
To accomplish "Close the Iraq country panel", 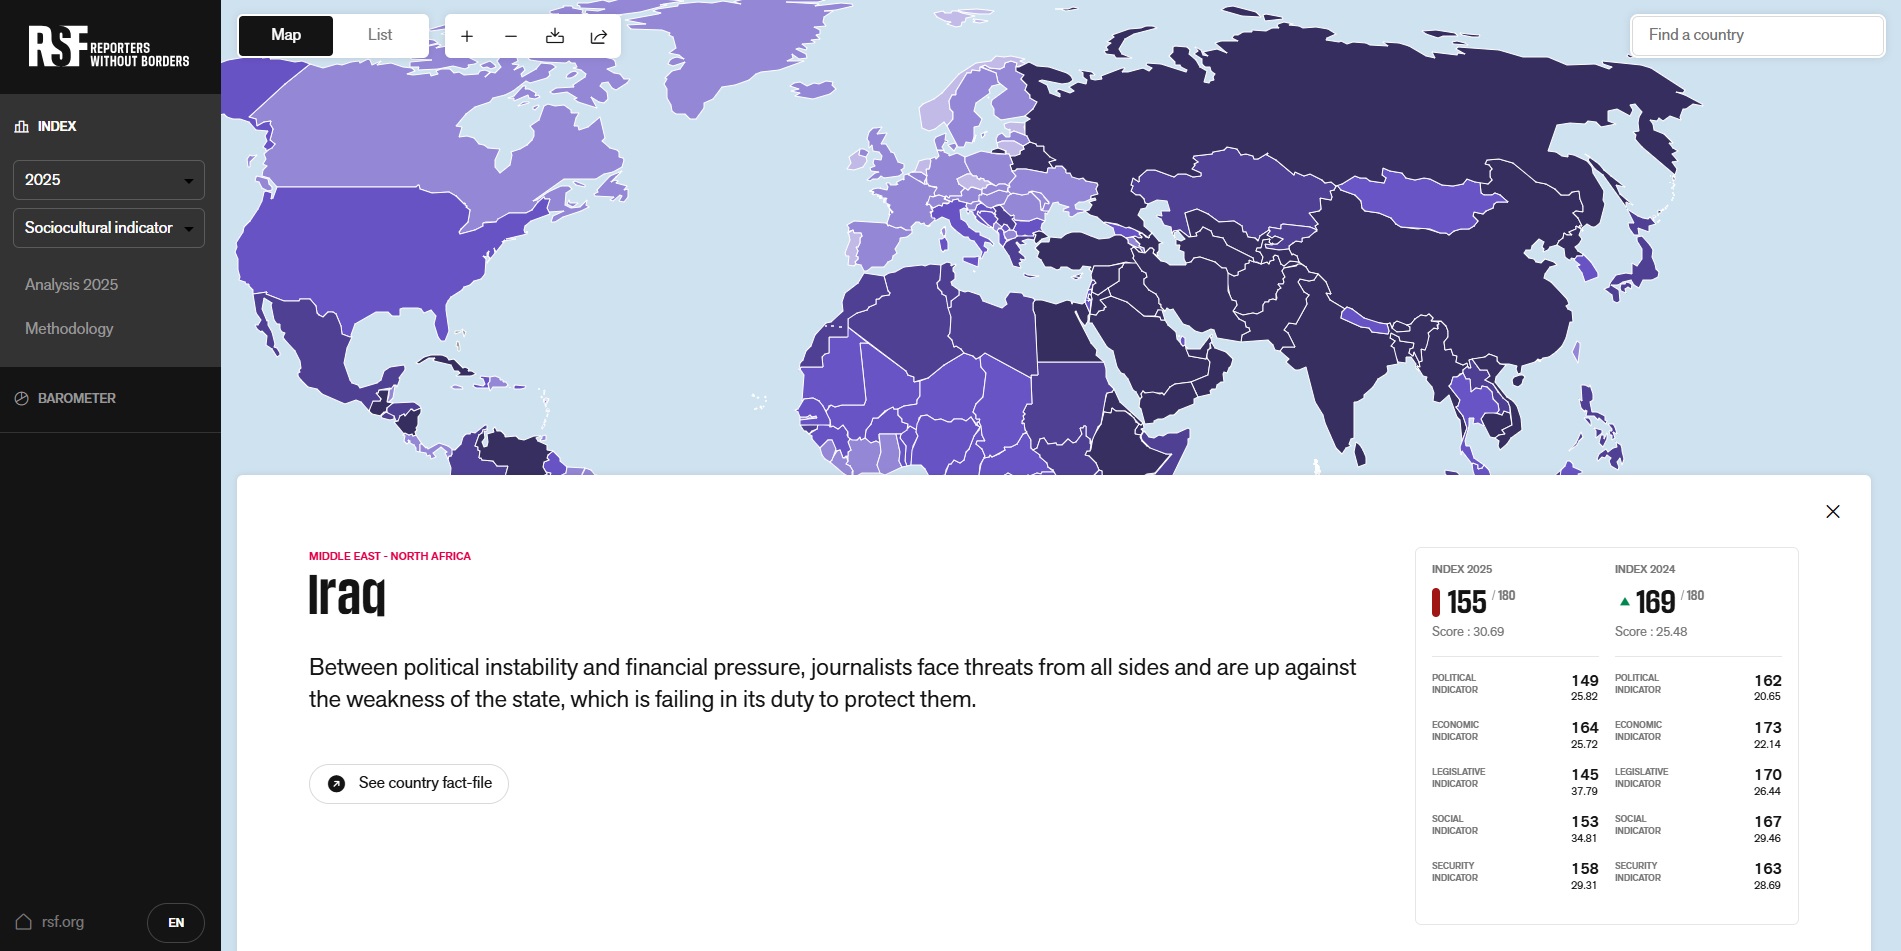I will (1832, 511).
